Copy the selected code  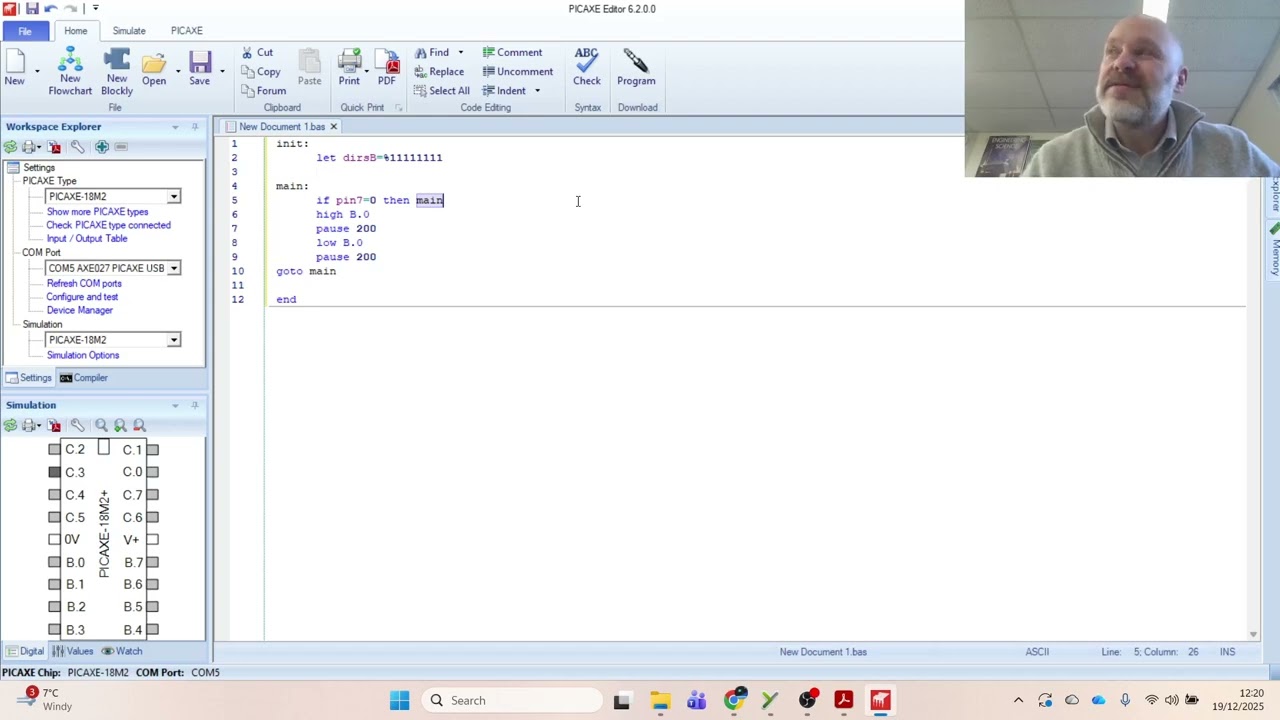click(260, 71)
